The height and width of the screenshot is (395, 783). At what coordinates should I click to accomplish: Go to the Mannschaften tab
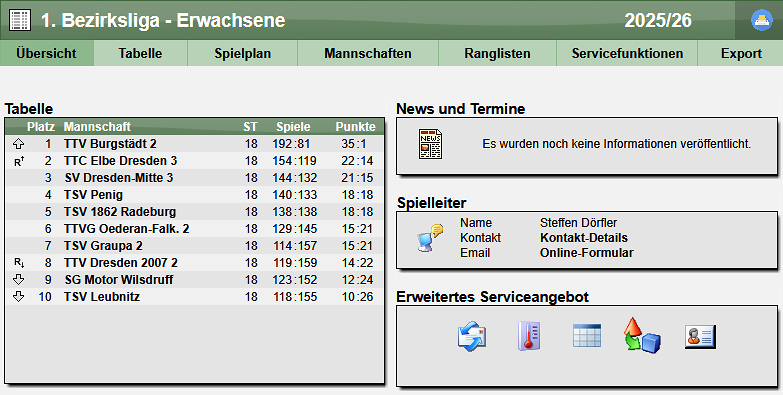(368, 53)
